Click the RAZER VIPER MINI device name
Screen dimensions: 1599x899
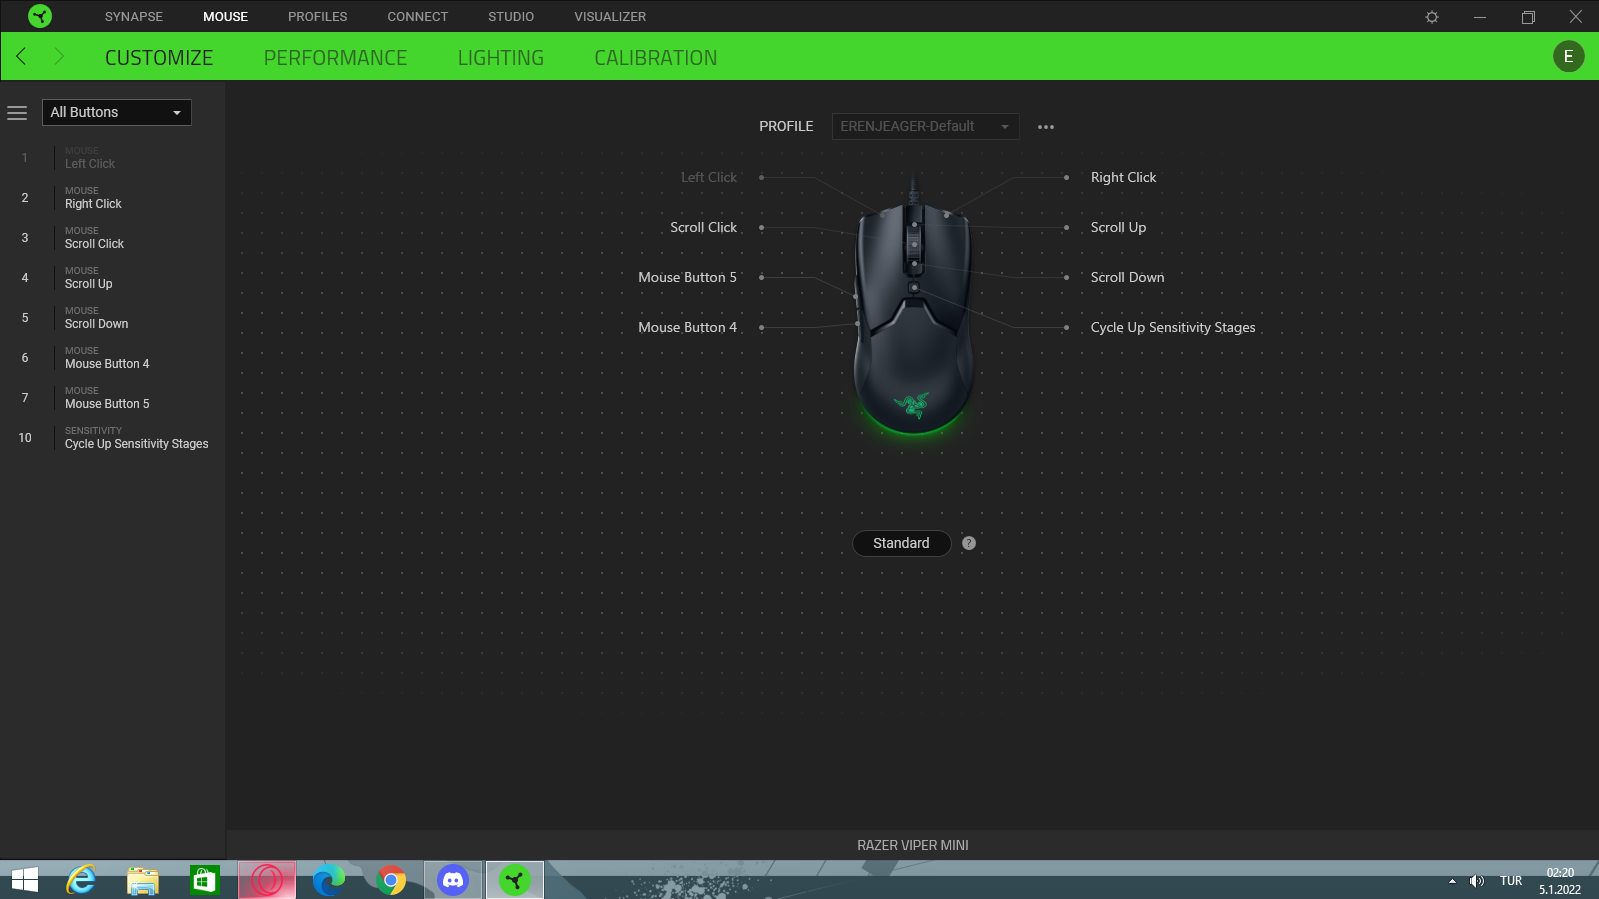(x=913, y=845)
